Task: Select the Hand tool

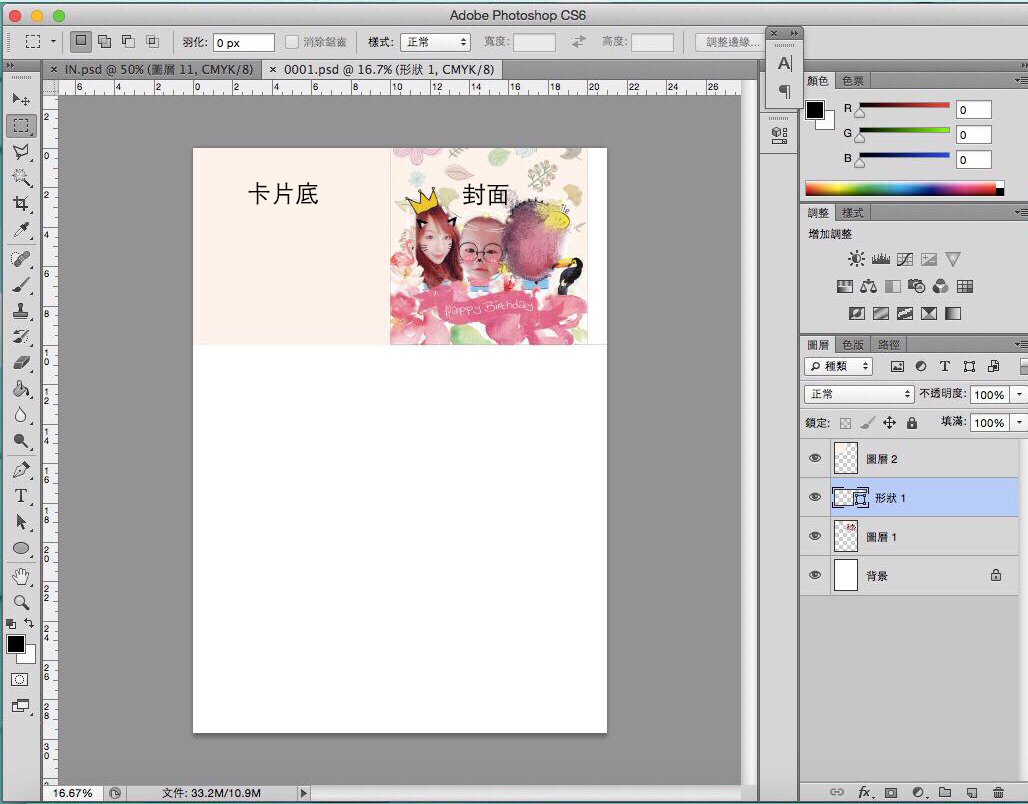Action: pyautogui.click(x=21, y=576)
